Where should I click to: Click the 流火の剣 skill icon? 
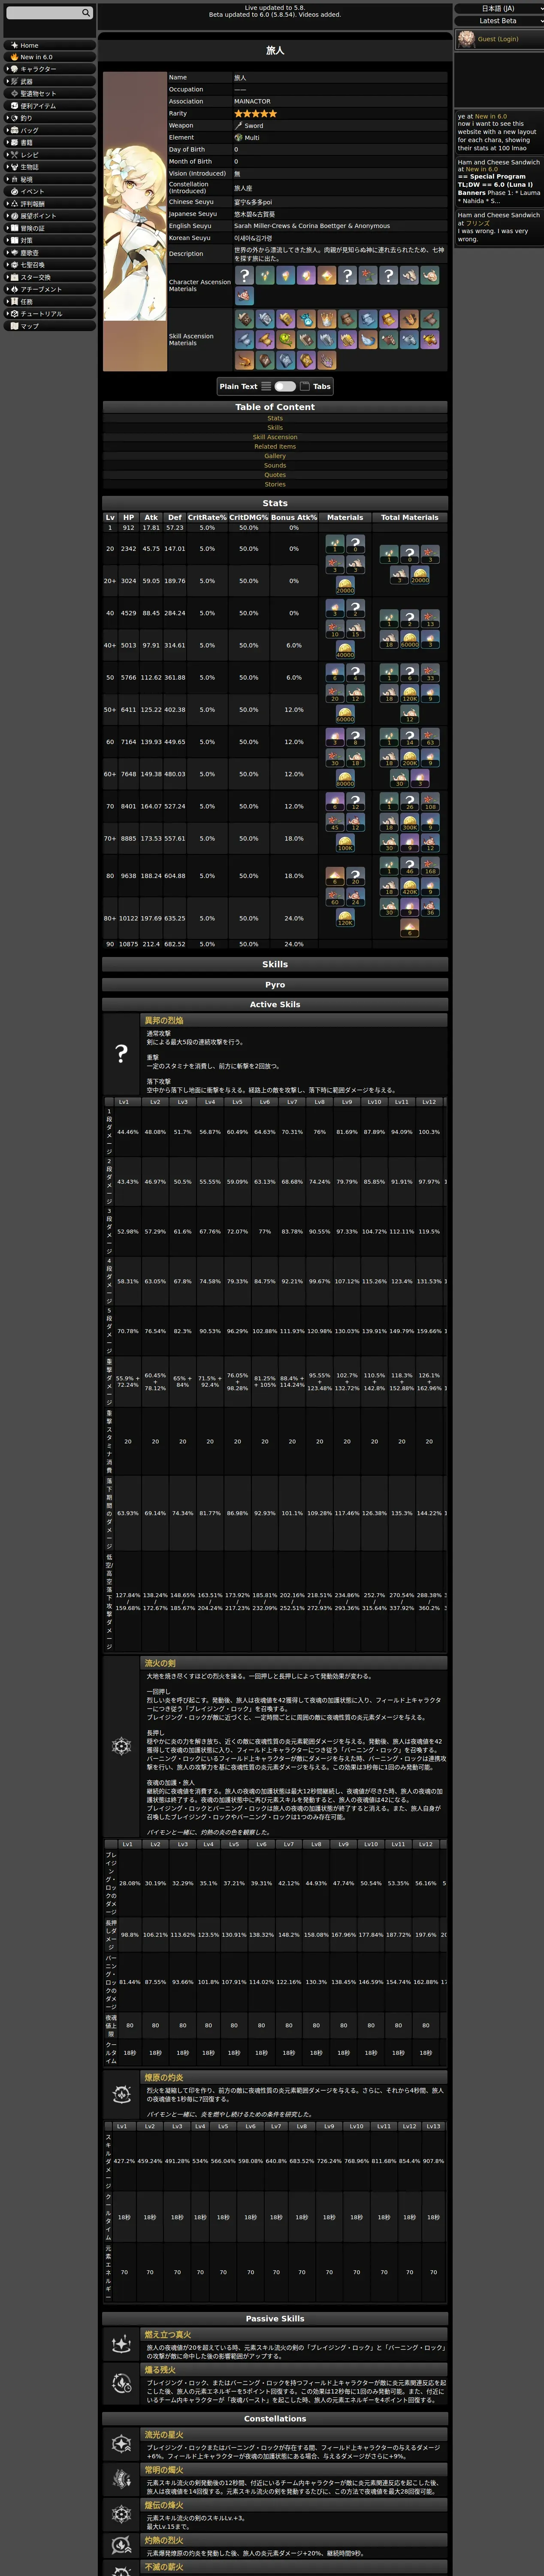(121, 1746)
